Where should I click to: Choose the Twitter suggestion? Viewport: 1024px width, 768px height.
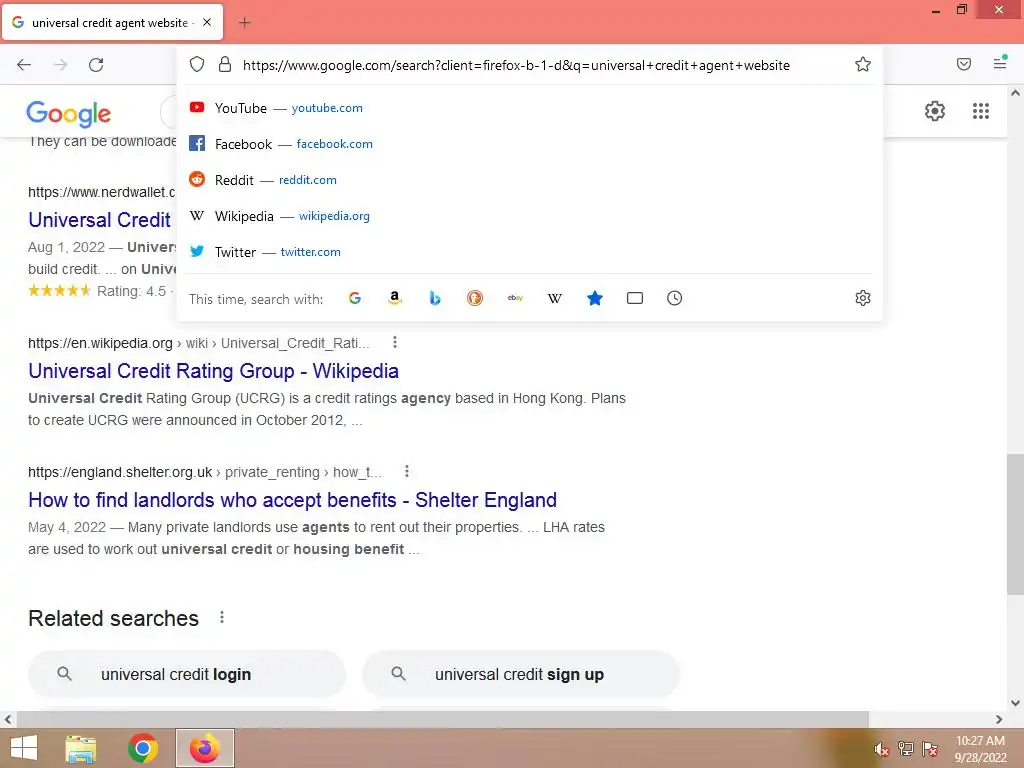tap(529, 251)
